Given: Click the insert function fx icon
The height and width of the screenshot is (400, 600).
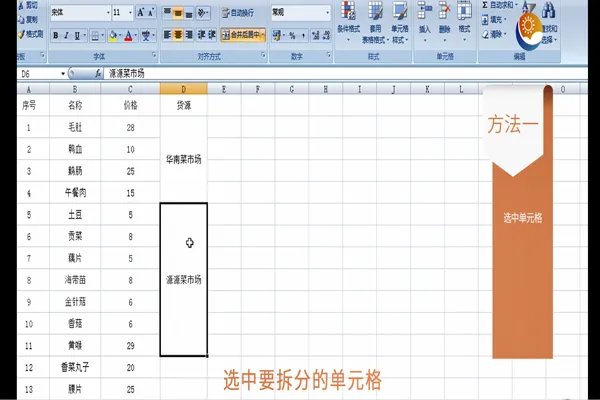Looking at the screenshot, I should click(98, 73).
